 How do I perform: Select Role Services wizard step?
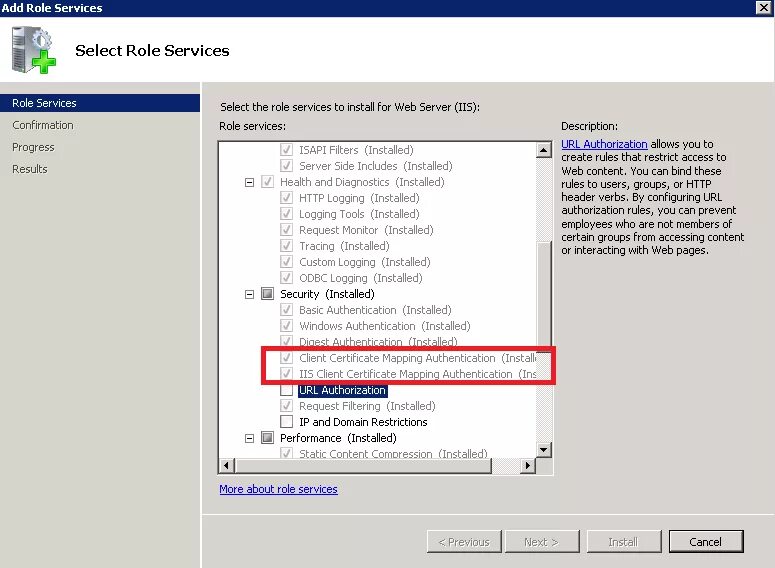click(100, 103)
